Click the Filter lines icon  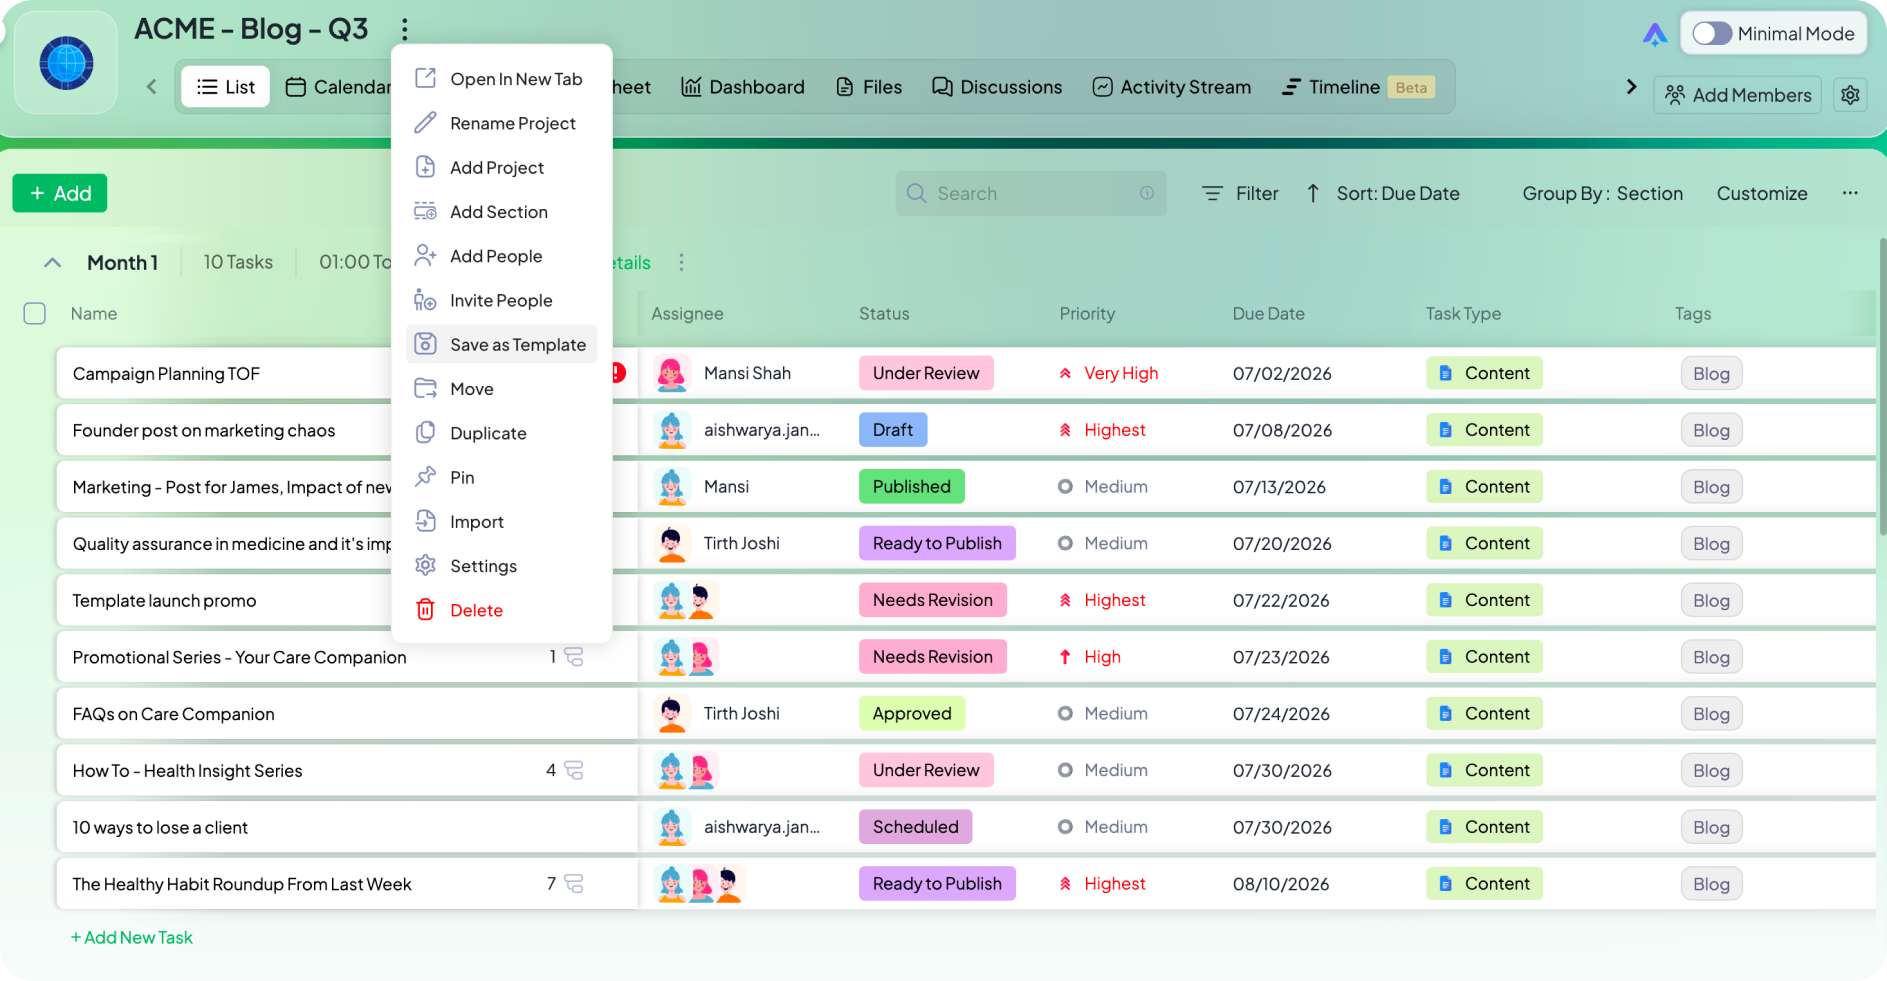(x=1212, y=193)
